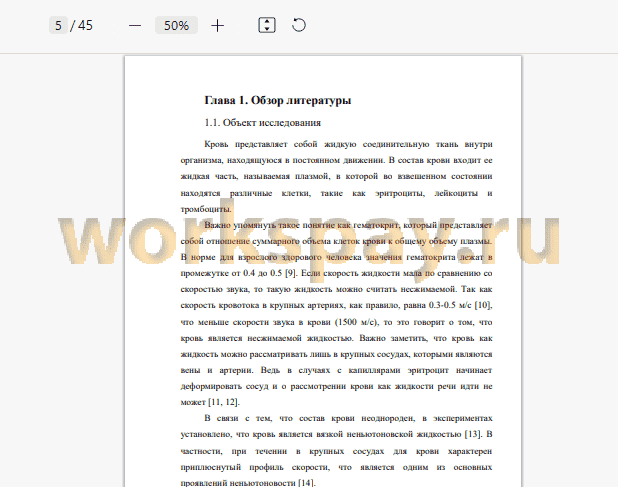Click the word "тромбоциты" in the first paragraph
The image size is (618, 487).
click(x=206, y=209)
